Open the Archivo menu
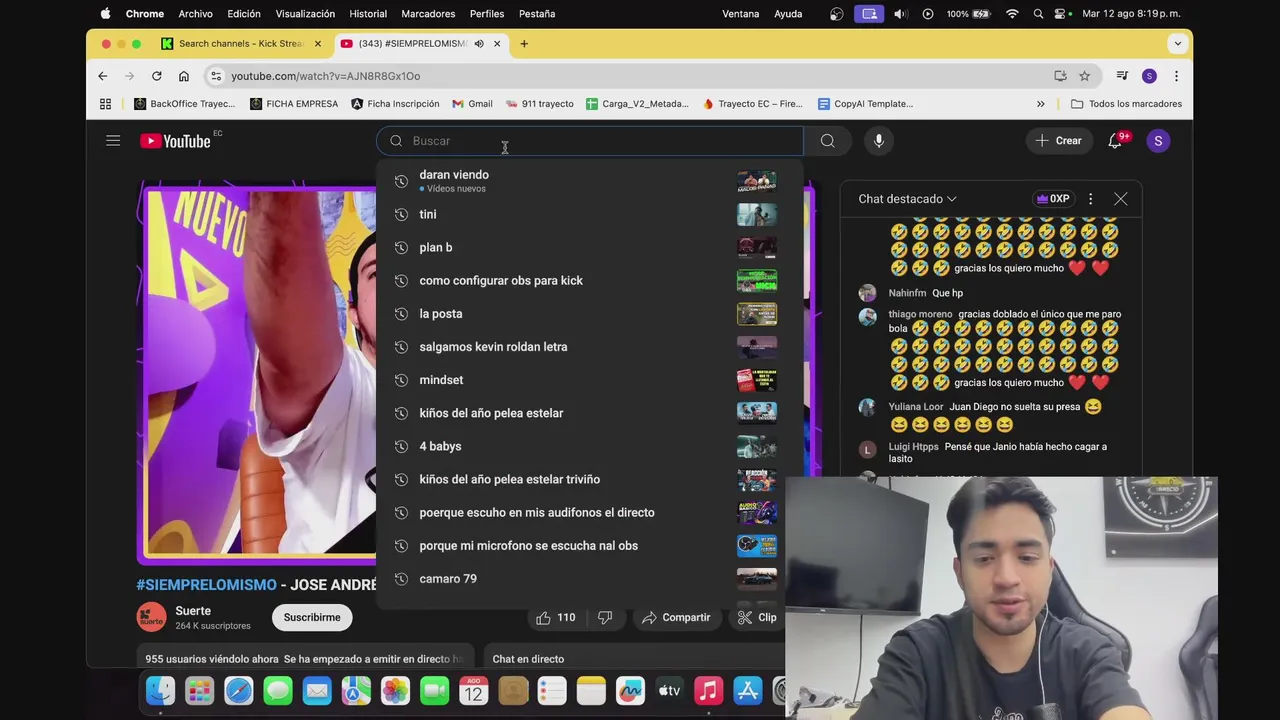 pyautogui.click(x=195, y=14)
